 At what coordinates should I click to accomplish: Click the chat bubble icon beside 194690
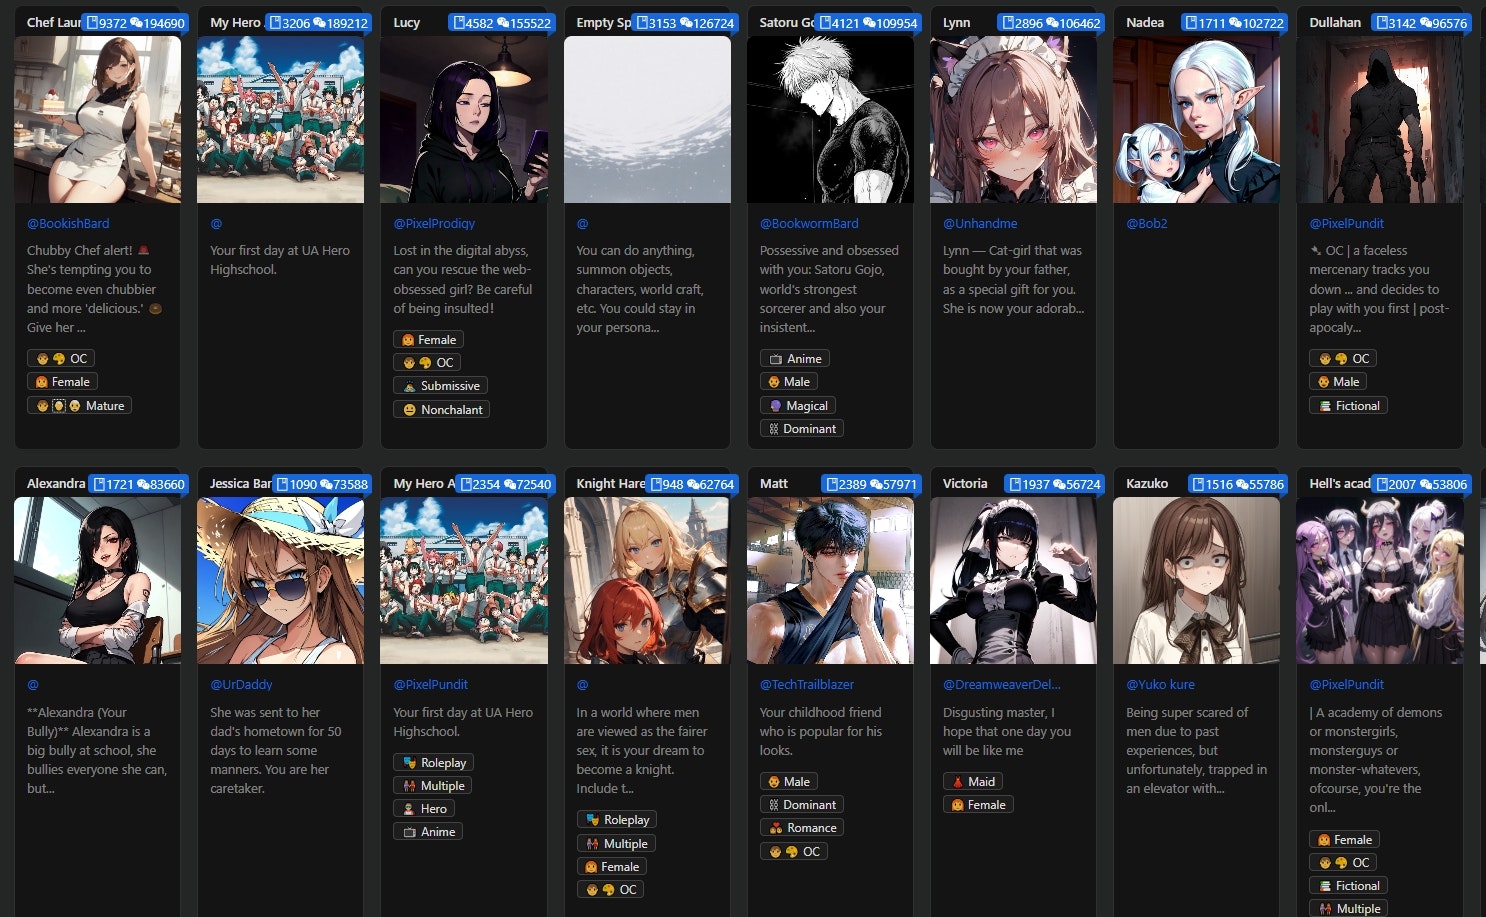coord(137,23)
